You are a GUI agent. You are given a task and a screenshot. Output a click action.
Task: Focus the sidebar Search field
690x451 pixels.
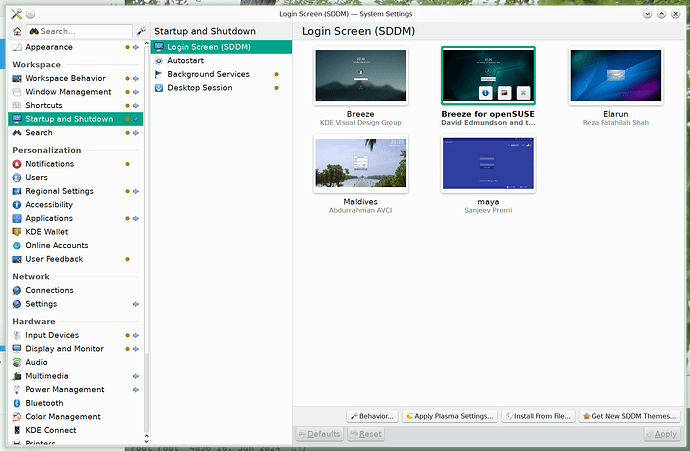(79, 31)
